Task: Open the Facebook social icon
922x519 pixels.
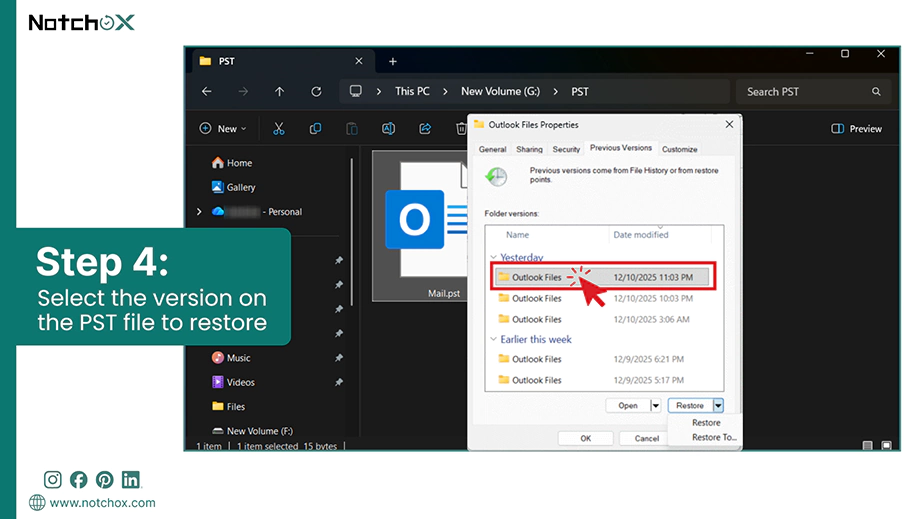Action: click(78, 480)
